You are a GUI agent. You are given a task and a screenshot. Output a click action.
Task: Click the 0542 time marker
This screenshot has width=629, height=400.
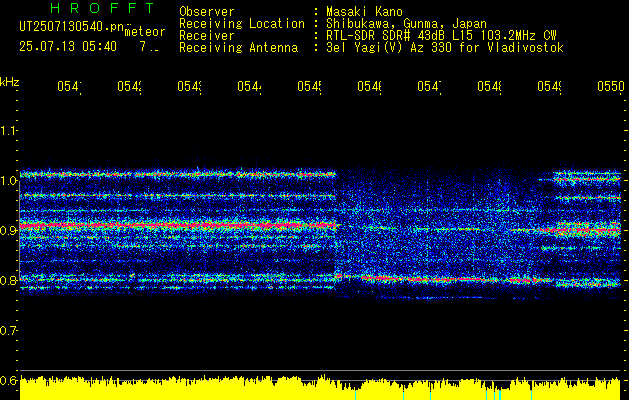tap(129, 86)
